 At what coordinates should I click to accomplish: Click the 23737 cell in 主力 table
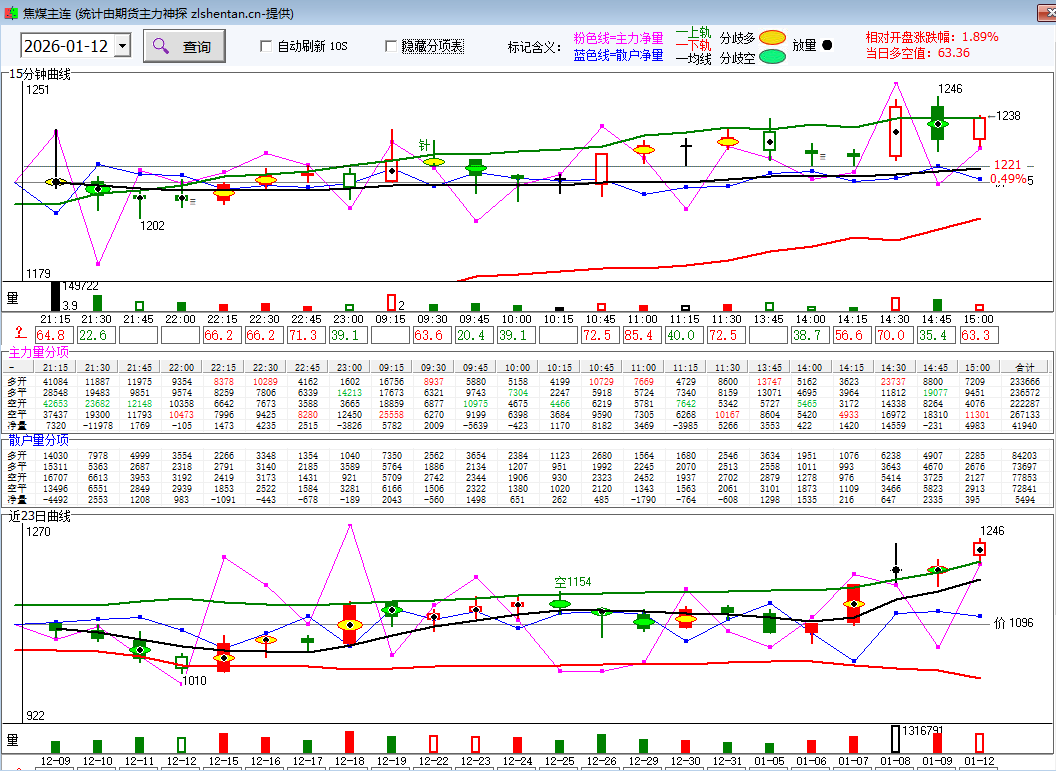[x=894, y=382]
